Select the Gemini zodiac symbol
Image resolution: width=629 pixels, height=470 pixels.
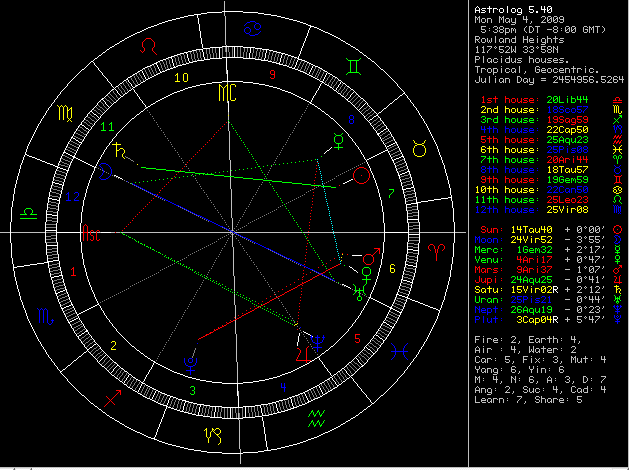pos(356,67)
